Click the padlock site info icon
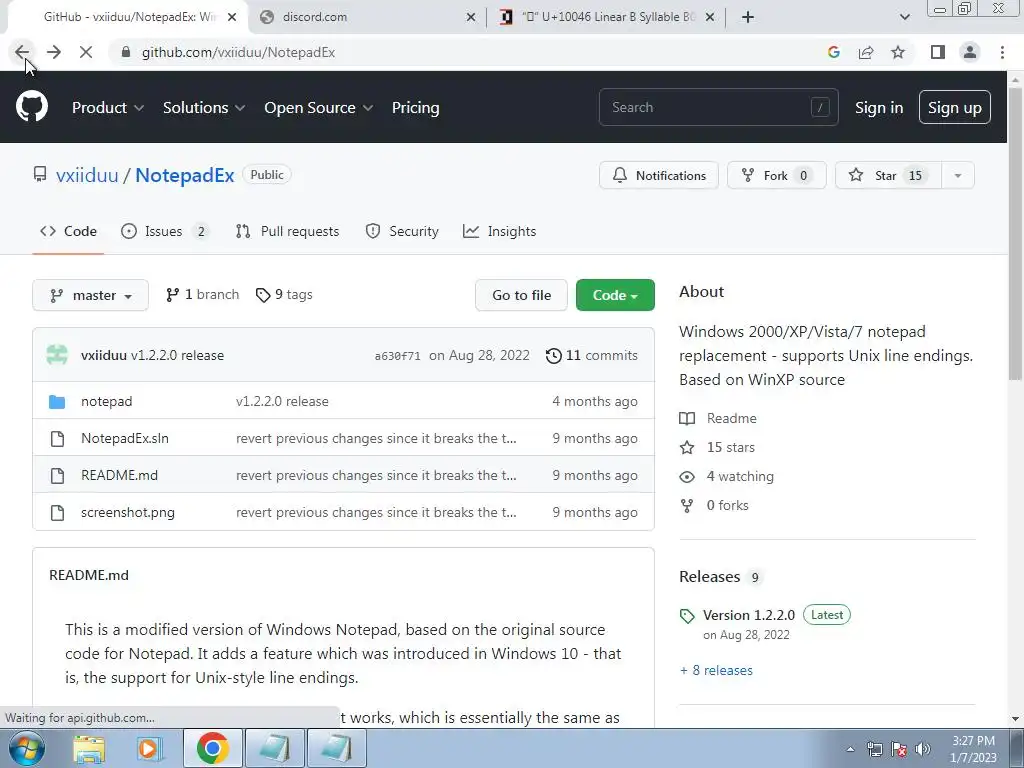This screenshot has width=1024, height=768. pyautogui.click(x=126, y=52)
